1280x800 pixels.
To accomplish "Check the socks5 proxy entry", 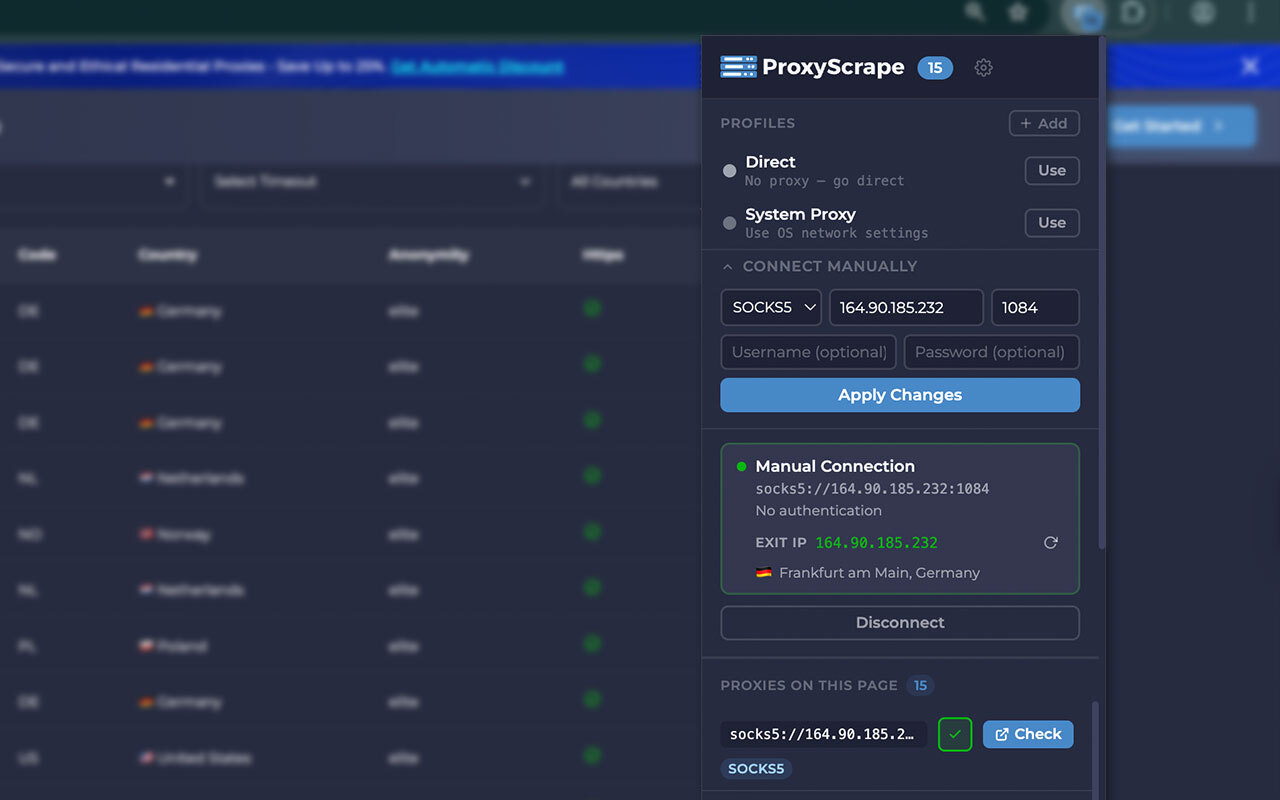I will pos(1028,734).
